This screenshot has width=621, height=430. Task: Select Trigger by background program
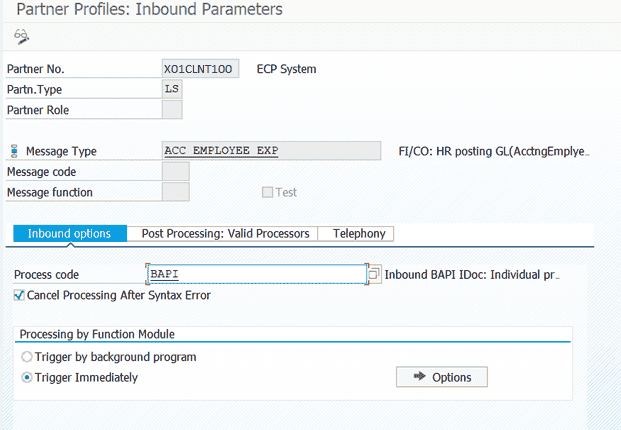(27, 357)
